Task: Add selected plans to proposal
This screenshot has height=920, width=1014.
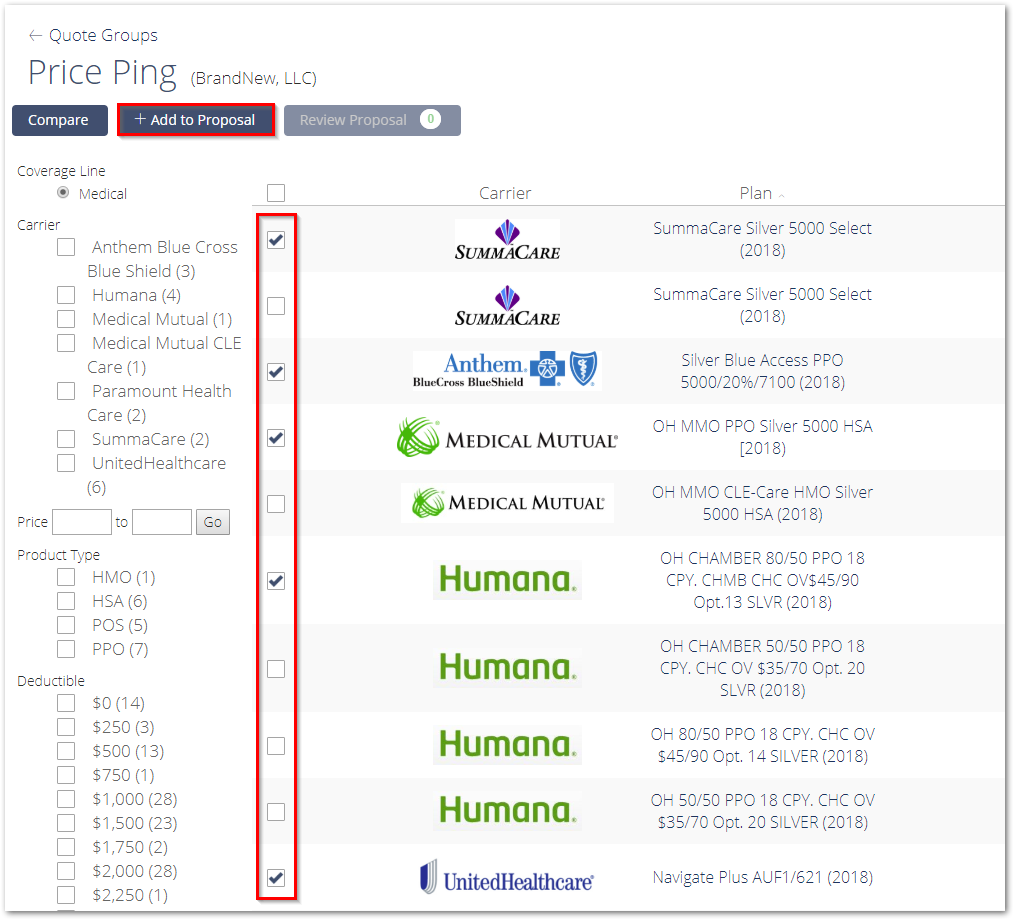Action: [x=195, y=120]
